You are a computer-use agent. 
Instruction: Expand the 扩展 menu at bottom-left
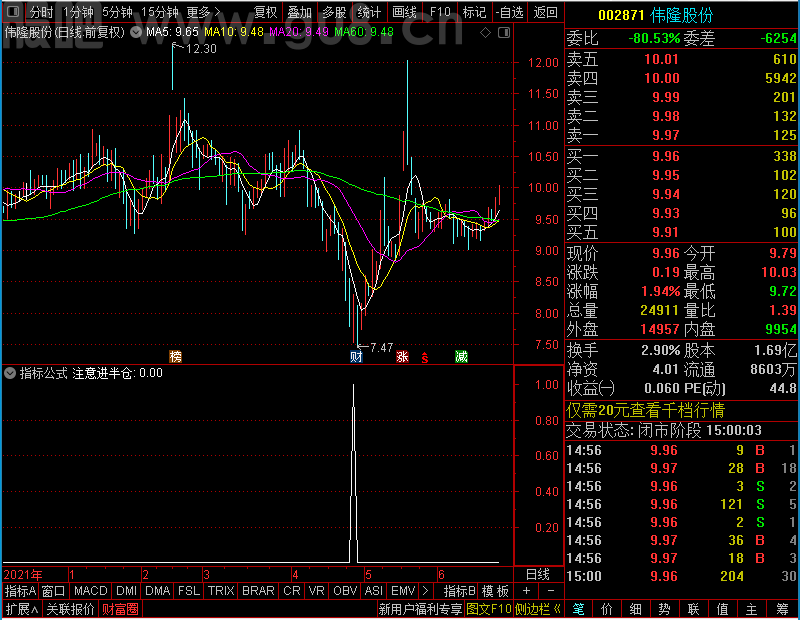coord(22,609)
